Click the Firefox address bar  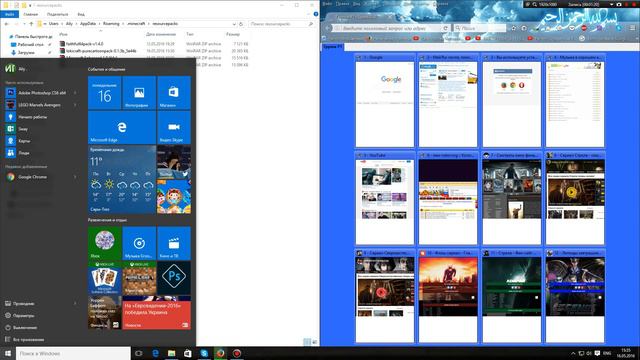(x=388, y=28)
